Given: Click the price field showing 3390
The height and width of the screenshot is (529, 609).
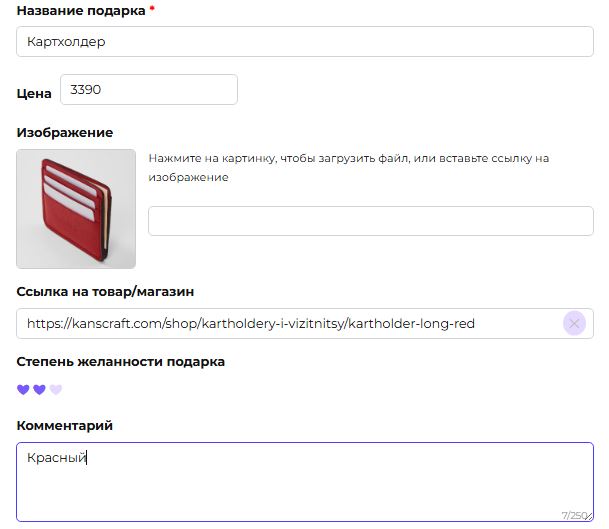Looking at the screenshot, I should [x=149, y=90].
